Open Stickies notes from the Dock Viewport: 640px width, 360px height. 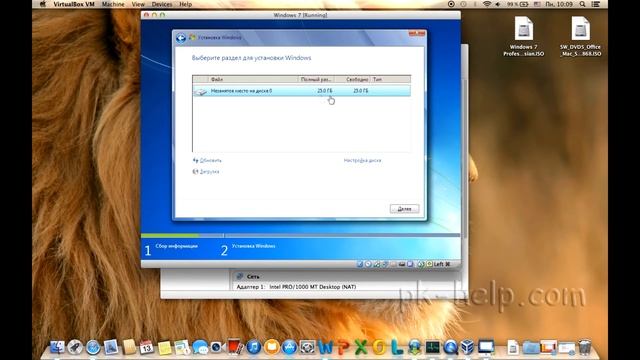(x=164, y=347)
